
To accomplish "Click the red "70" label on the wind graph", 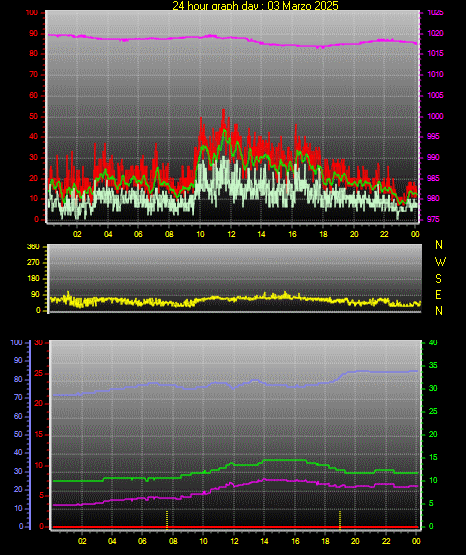I will pyautogui.click(x=34, y=74).
